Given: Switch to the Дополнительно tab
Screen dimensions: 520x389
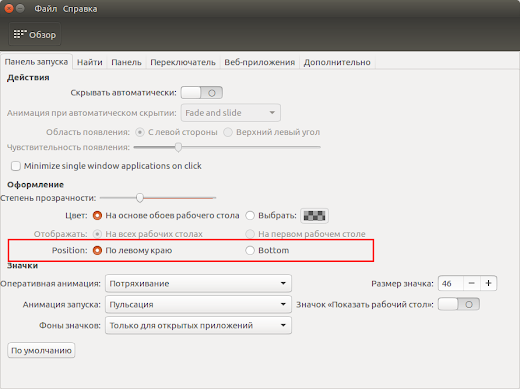Looking at the screenshot, I should (337, 62).
